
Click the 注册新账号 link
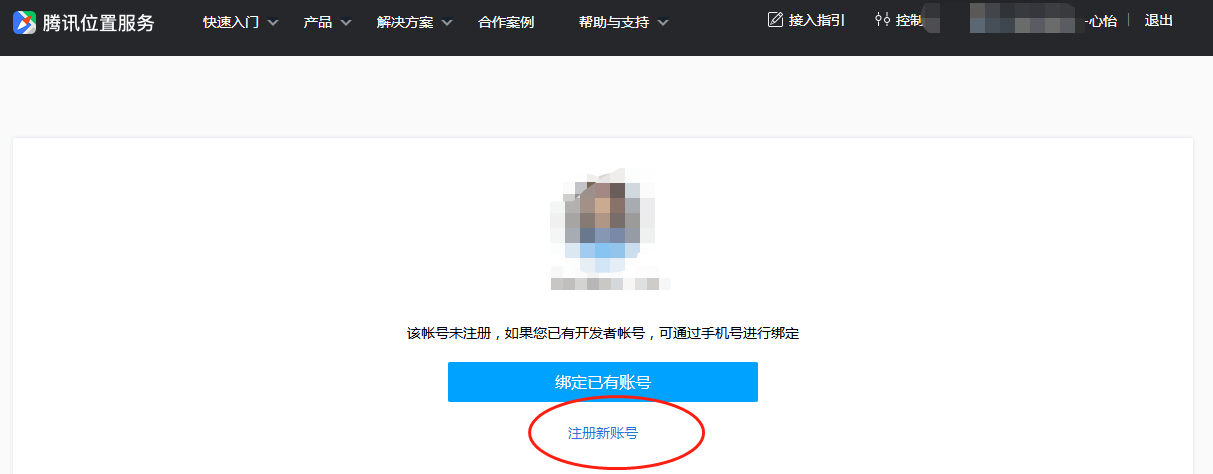[x=603, y=433]
